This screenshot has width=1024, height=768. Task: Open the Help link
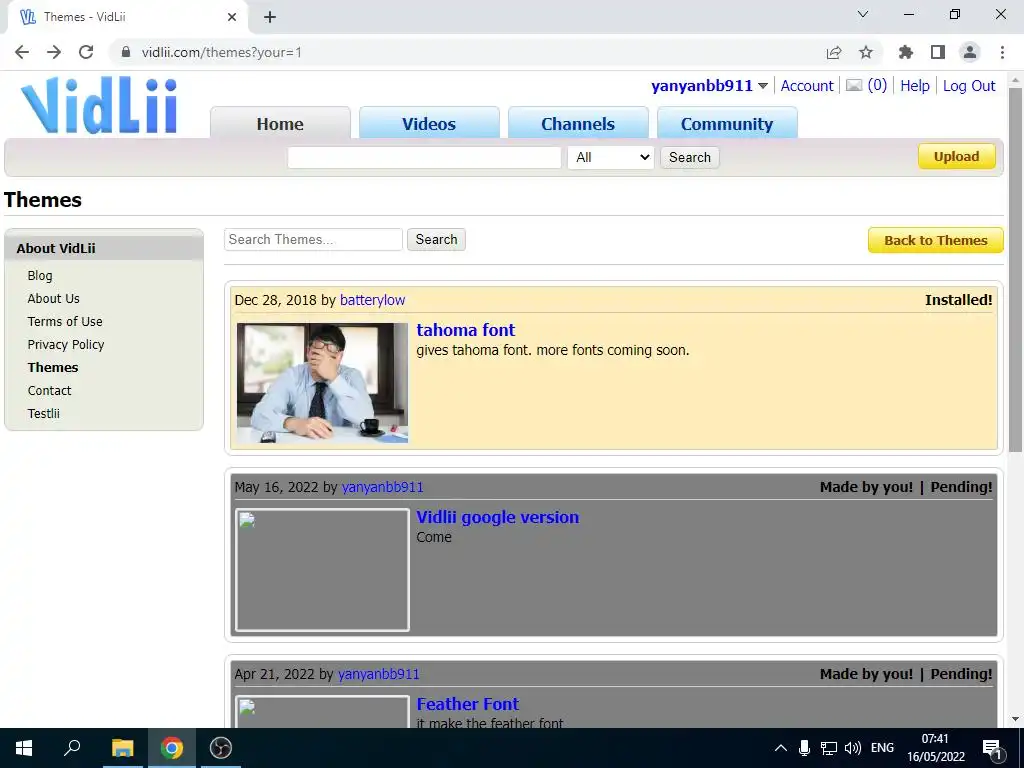coord(915,86)
